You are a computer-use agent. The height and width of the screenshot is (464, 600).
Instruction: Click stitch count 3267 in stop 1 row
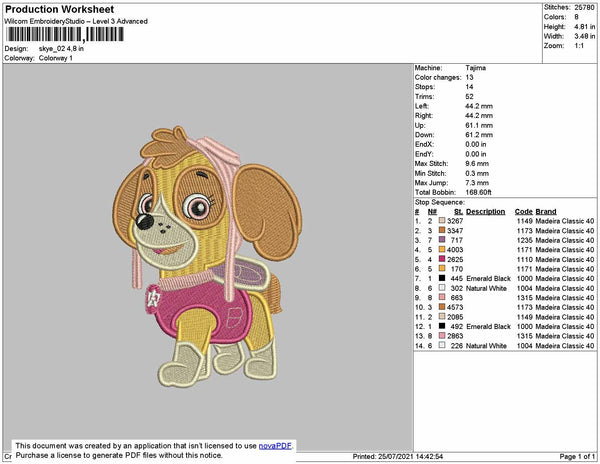point(455,221)
